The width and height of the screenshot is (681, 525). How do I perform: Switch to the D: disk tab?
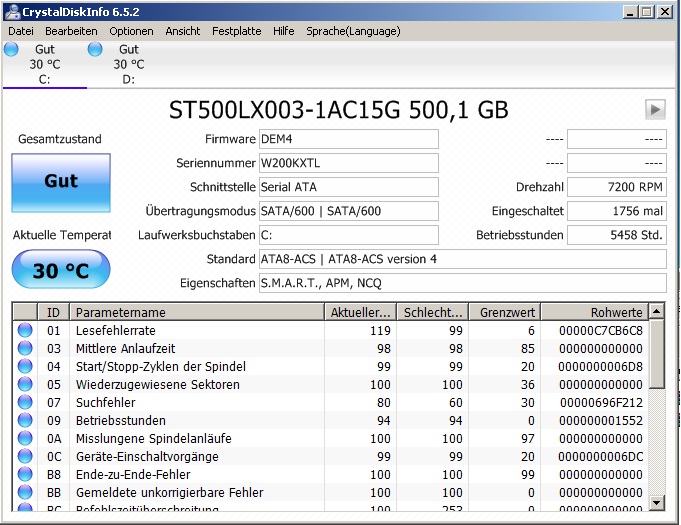[129, 64]
